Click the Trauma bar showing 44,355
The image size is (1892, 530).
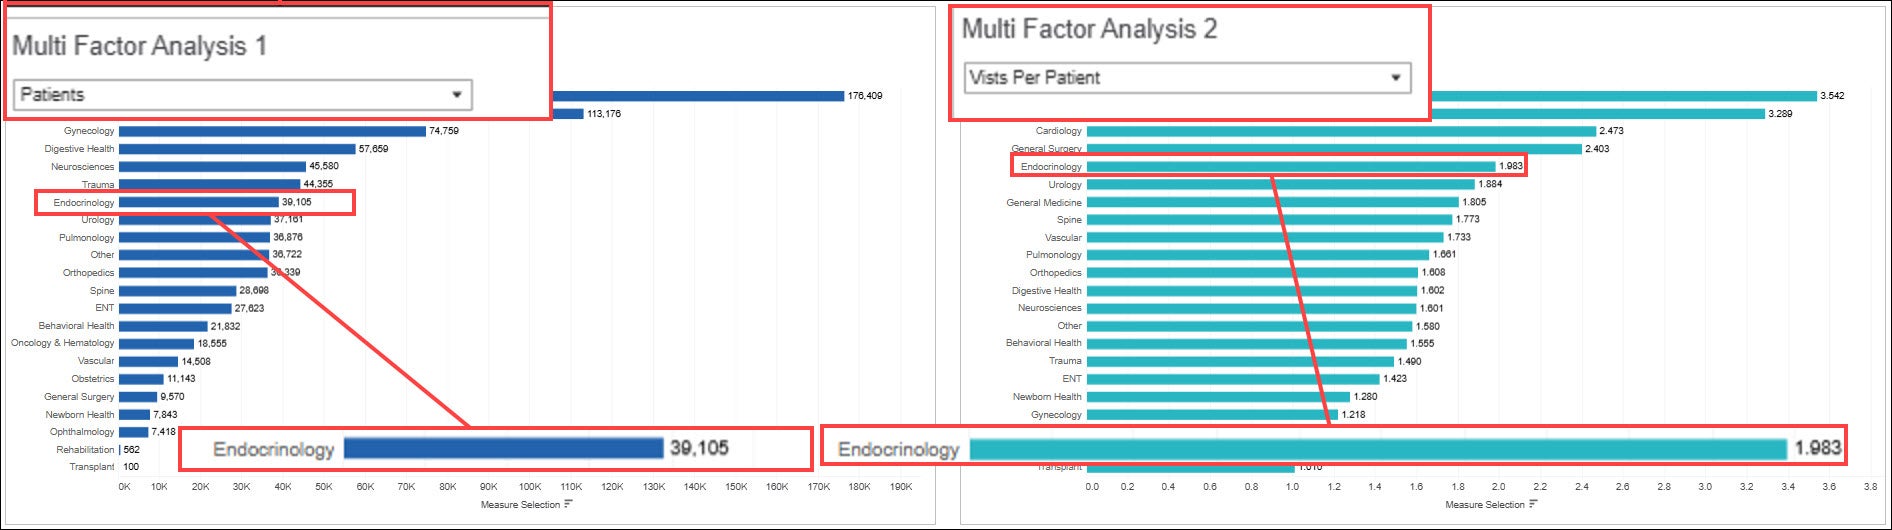[x=209, y=184]
